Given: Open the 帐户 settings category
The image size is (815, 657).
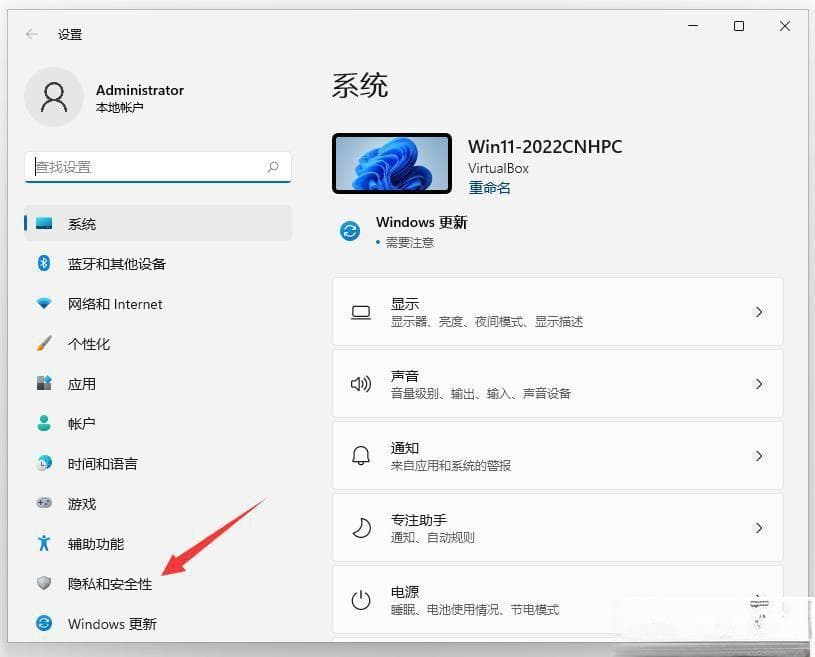Looking at the screenshot, I should [x=158, y=423].
